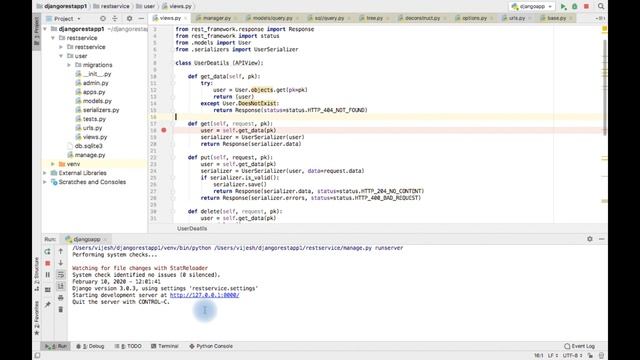Viewport: 640px width, 360px height.
Task: Toggle tool window bars icon at bottom-left corner
Action: [x=37, y=356]
